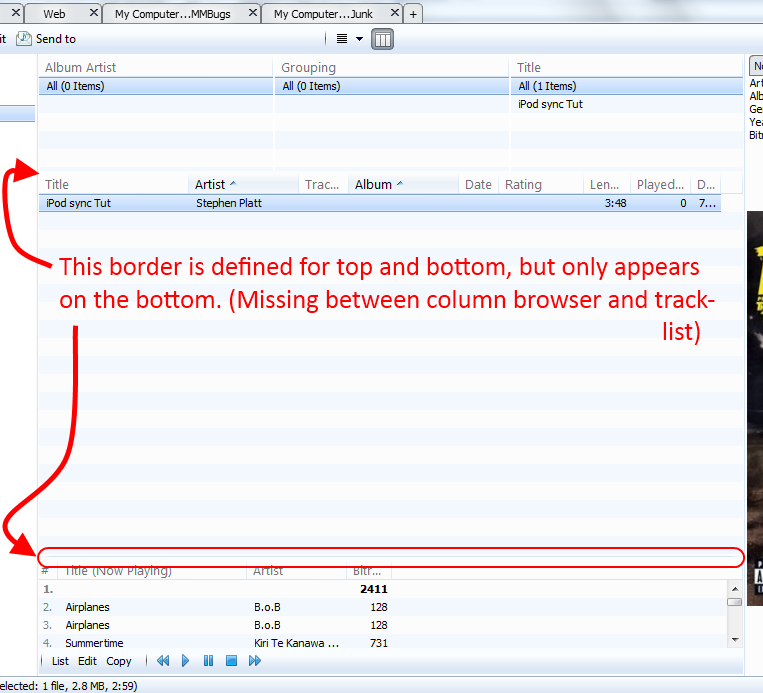The width and height of the screenshot is (763, 693).
Task: Switch to the Web tab
Action: point(54,14)
